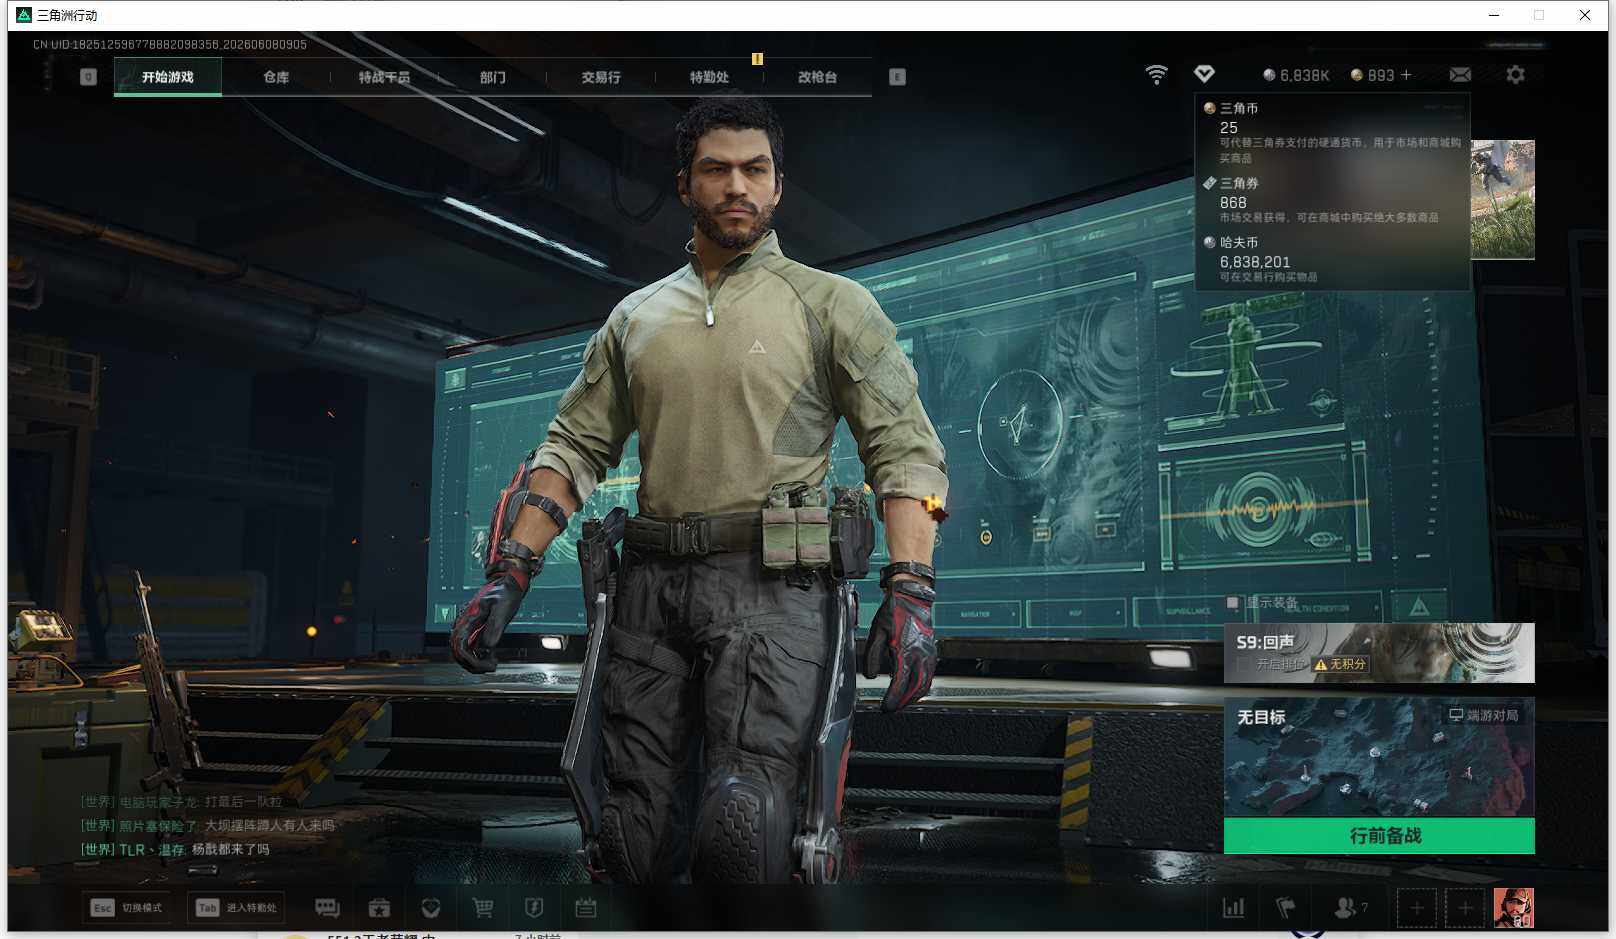Open the chat bubble icon
Viewport: 1616px width, 939px height.
pyautogui.click(x=327, y=908)
